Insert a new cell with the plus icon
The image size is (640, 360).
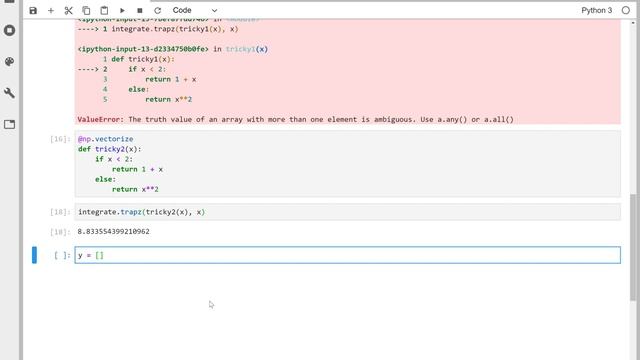pyautogui.click(x=51, y=11)
